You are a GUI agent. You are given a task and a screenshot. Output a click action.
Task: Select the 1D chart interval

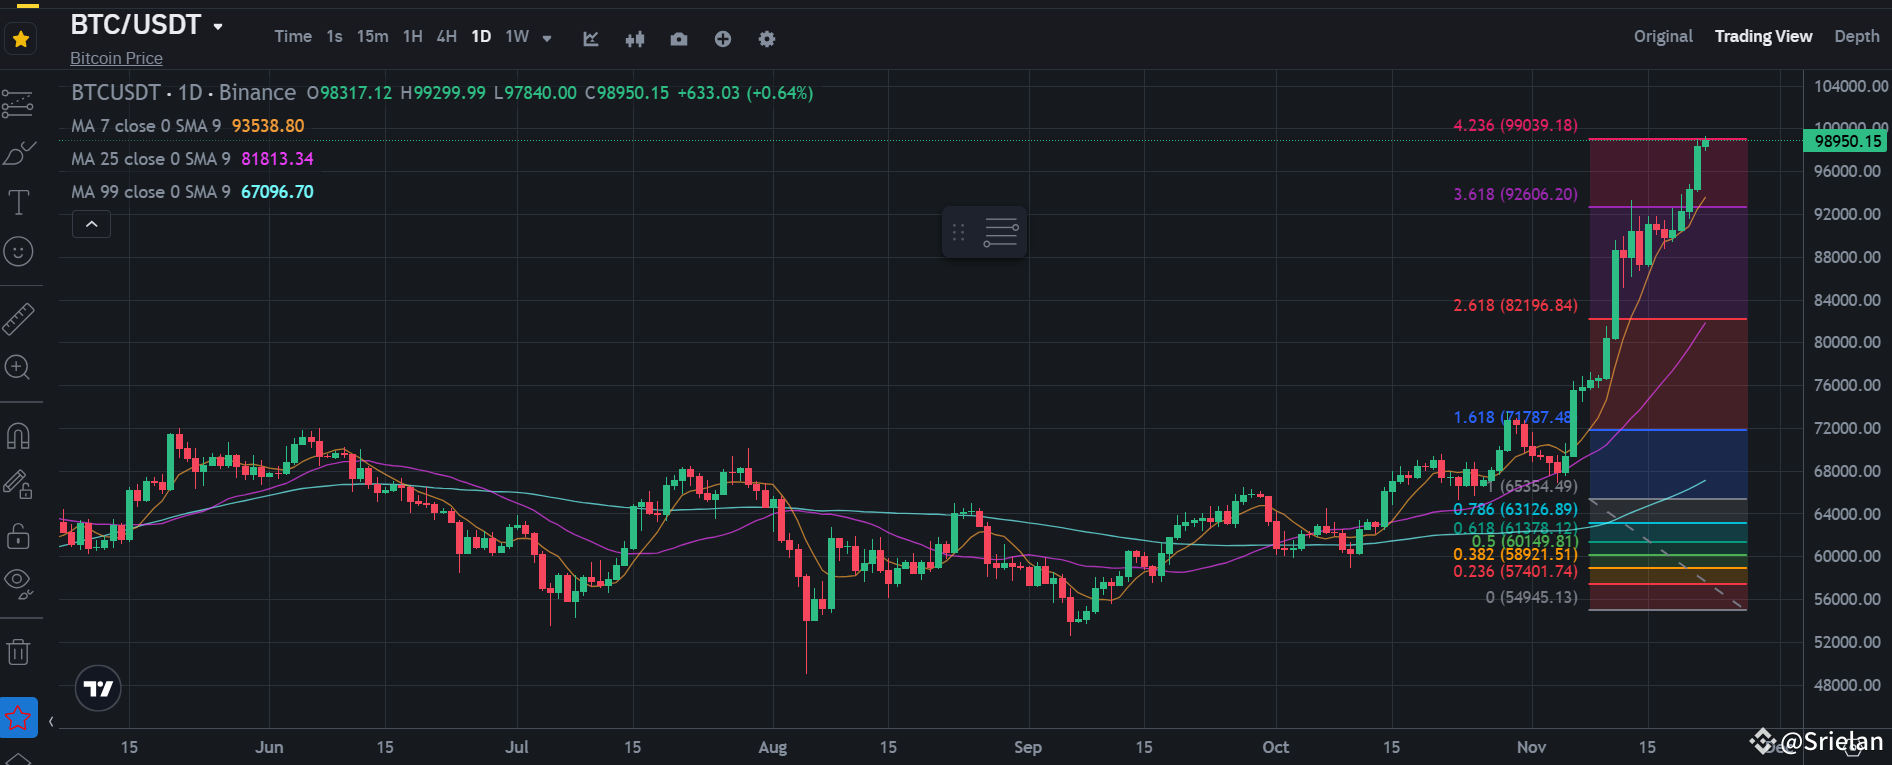(481, 37)
